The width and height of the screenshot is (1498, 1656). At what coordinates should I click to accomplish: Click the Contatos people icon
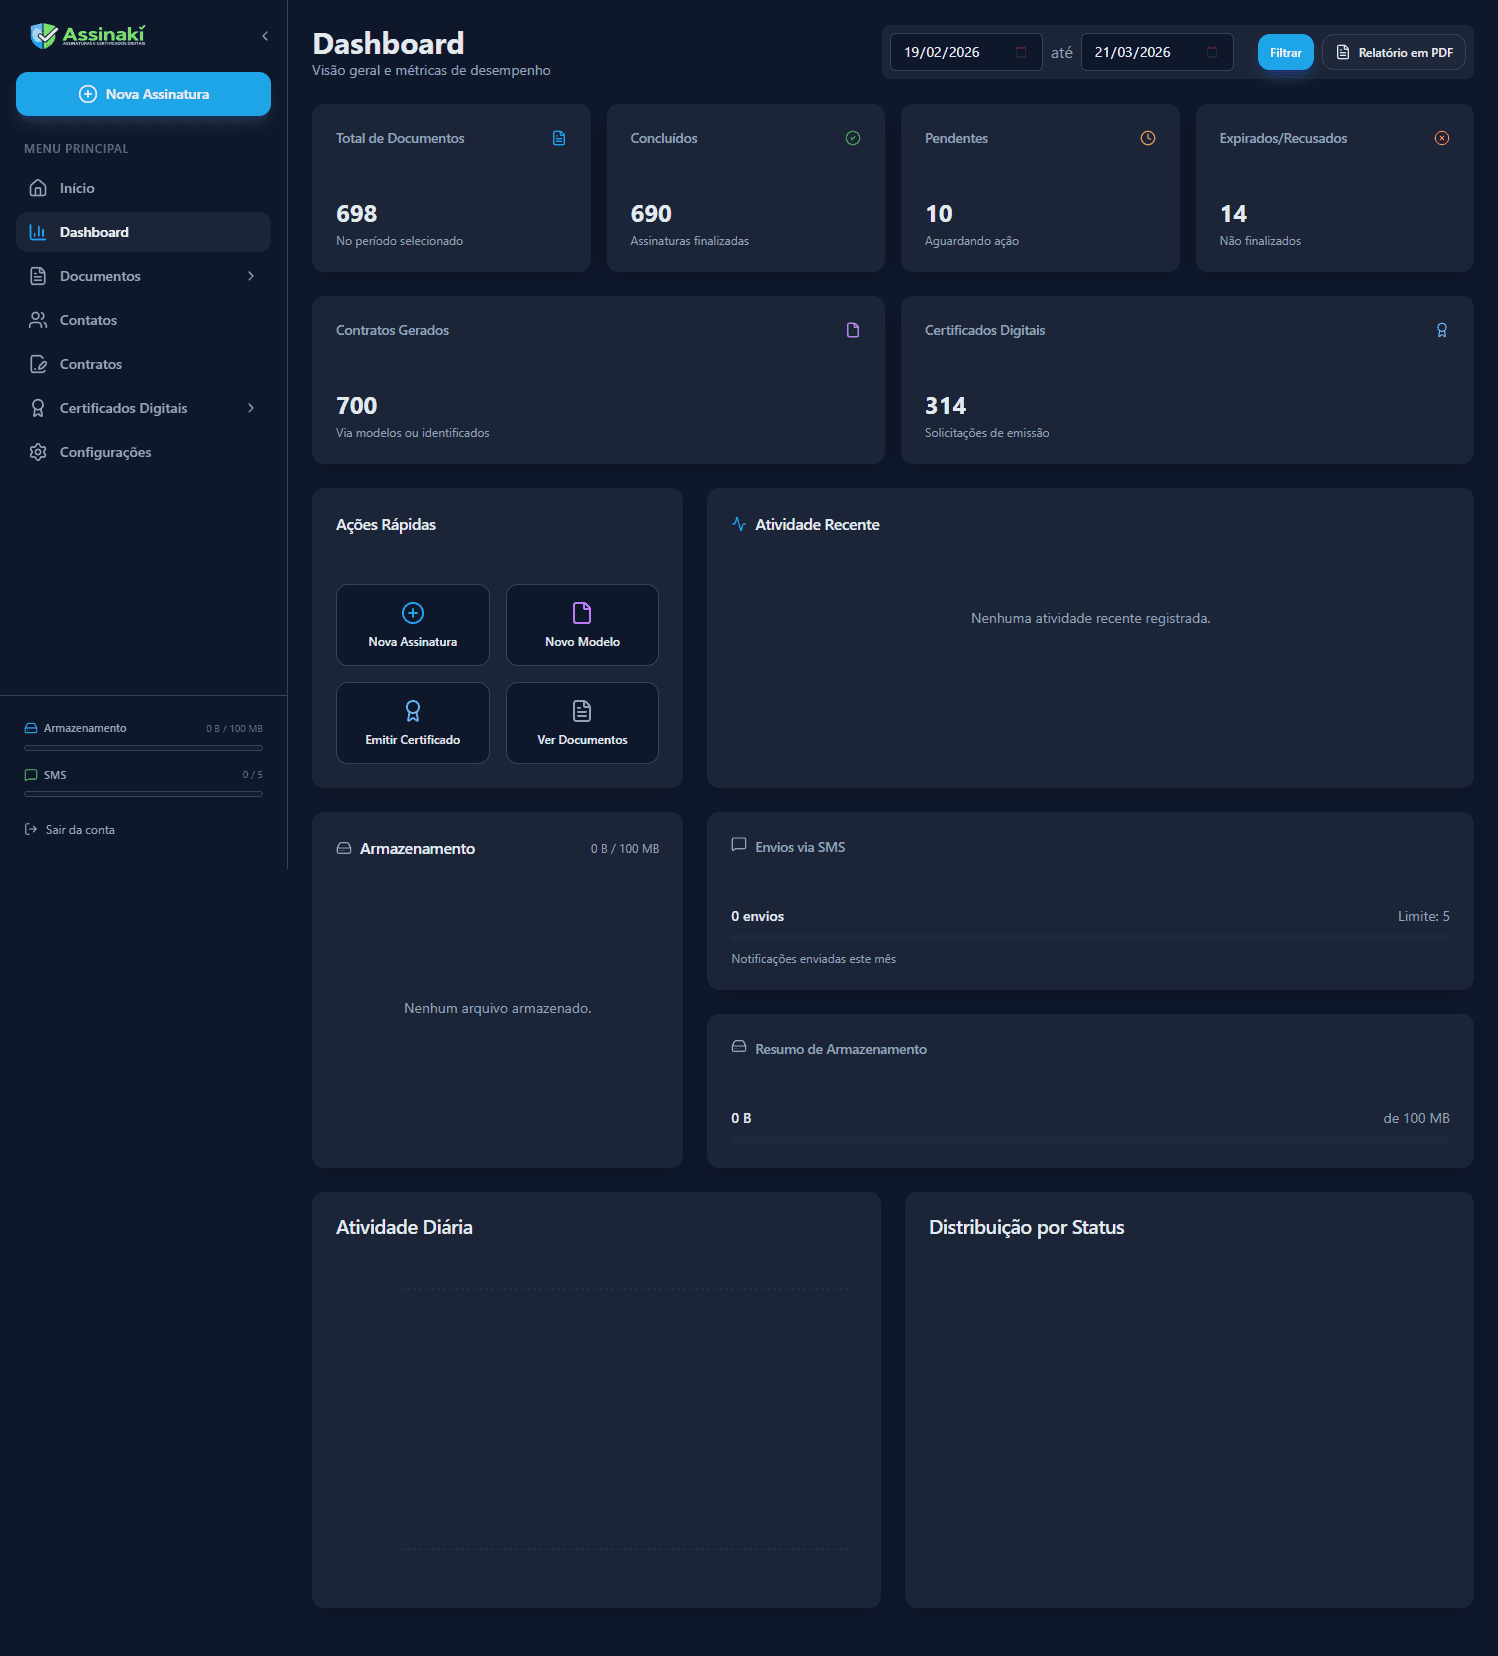tap(38, 320)
